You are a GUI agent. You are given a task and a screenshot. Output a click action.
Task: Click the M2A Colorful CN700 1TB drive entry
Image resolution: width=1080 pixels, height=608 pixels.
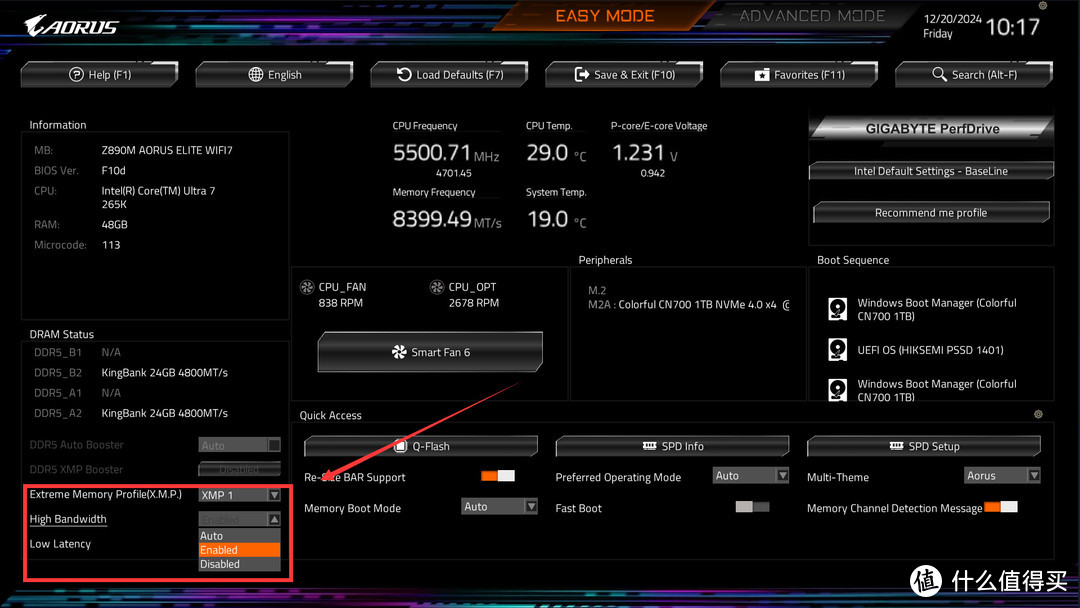(689, 304)
